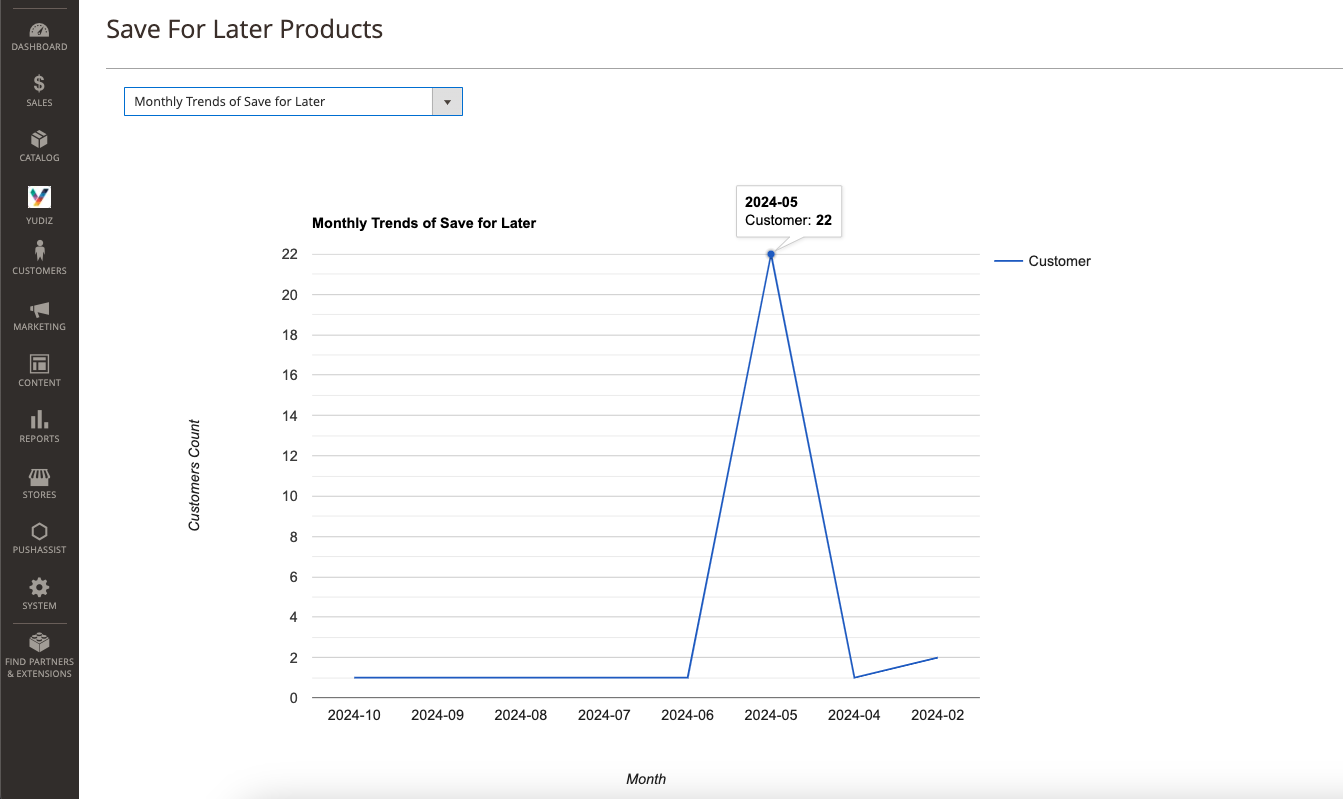
Task: Open the Dashboard gauge icon
Action: click(39, 31)
